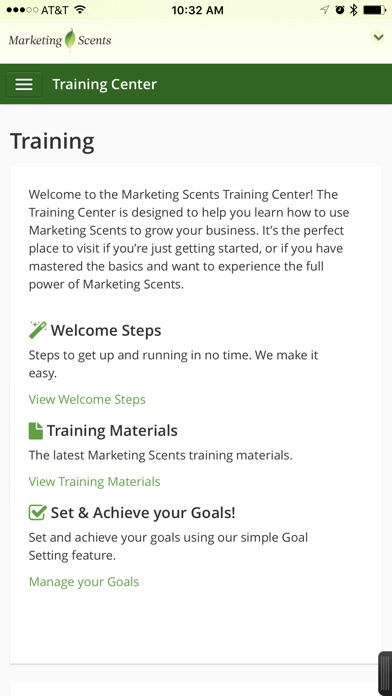Open the View Welcome Steps link
Screen dimensions: 392x696
[87, 399]
